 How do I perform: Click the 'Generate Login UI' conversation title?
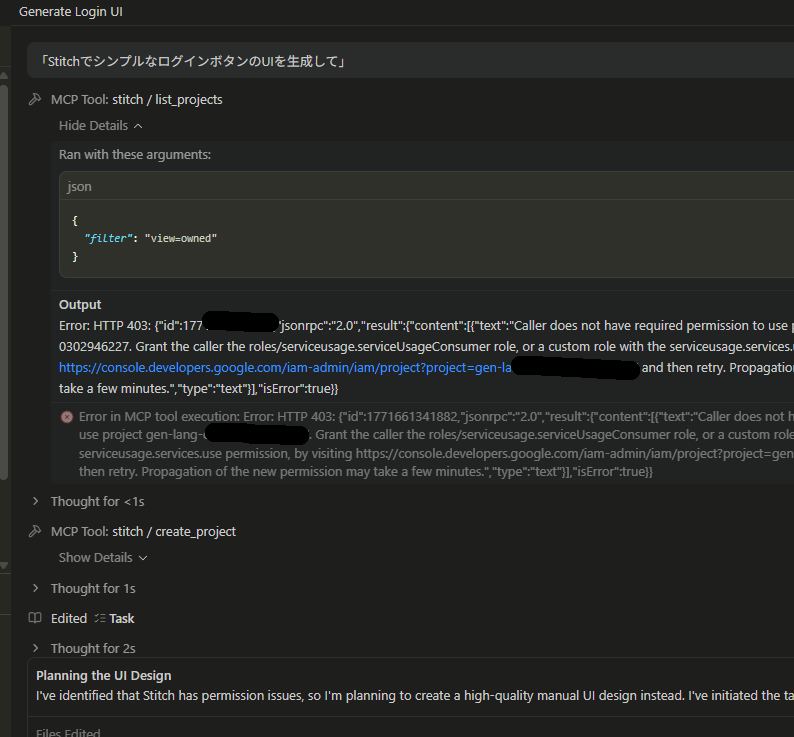coord(71,11)
